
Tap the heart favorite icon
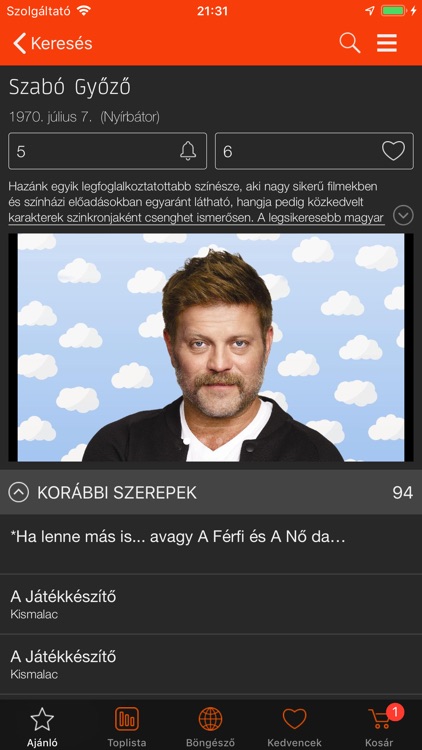click(x=393, y=151)
